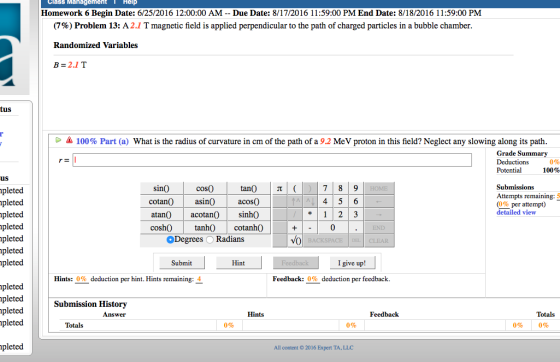Viewport: 560px width, 362px height.
Task: Click the minus operator key
Action: click(310, 227)
